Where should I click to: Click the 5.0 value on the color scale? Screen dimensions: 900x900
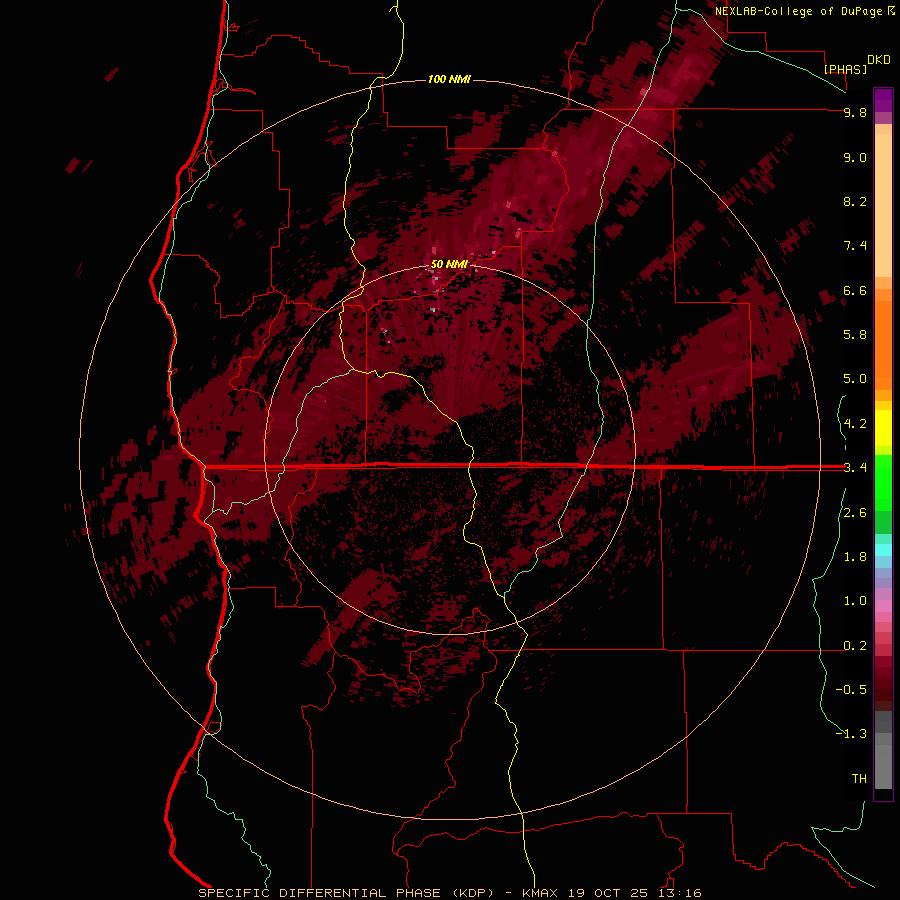855,379
